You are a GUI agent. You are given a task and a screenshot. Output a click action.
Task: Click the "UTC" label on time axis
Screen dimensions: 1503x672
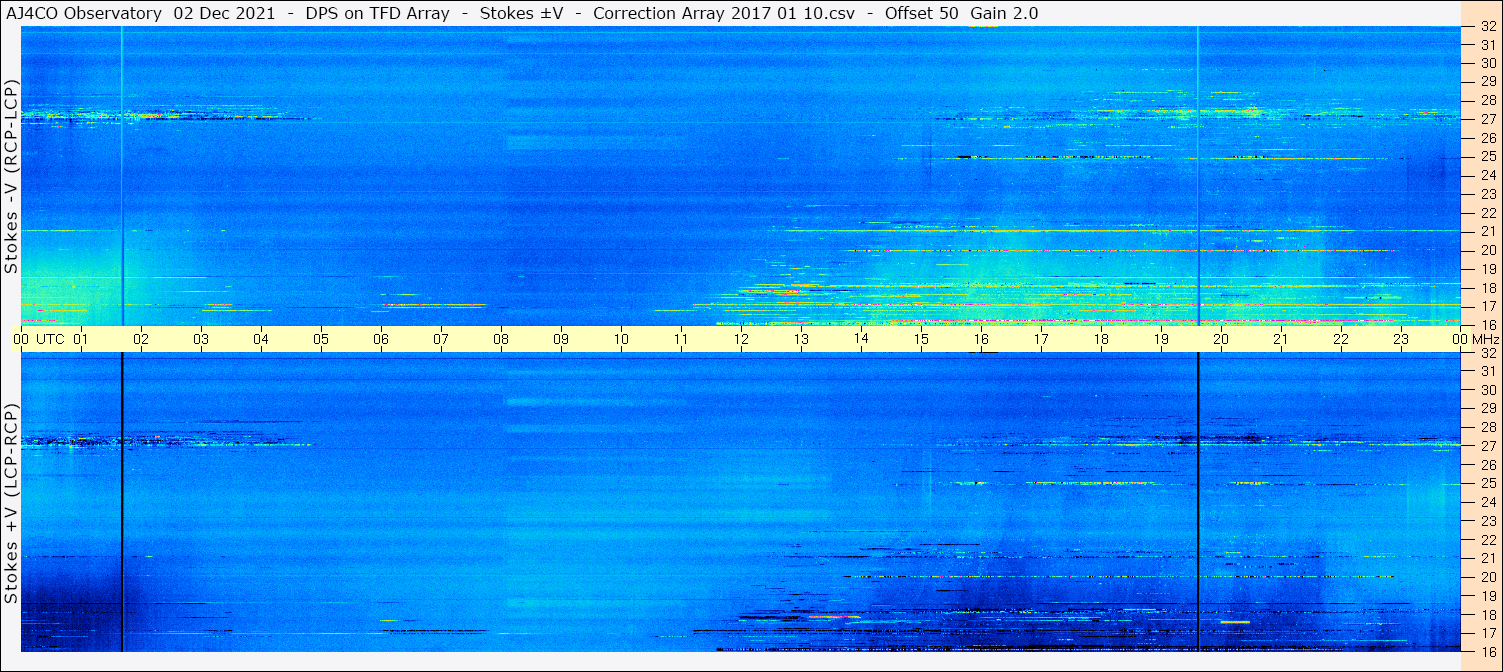[x=51, y=339]
